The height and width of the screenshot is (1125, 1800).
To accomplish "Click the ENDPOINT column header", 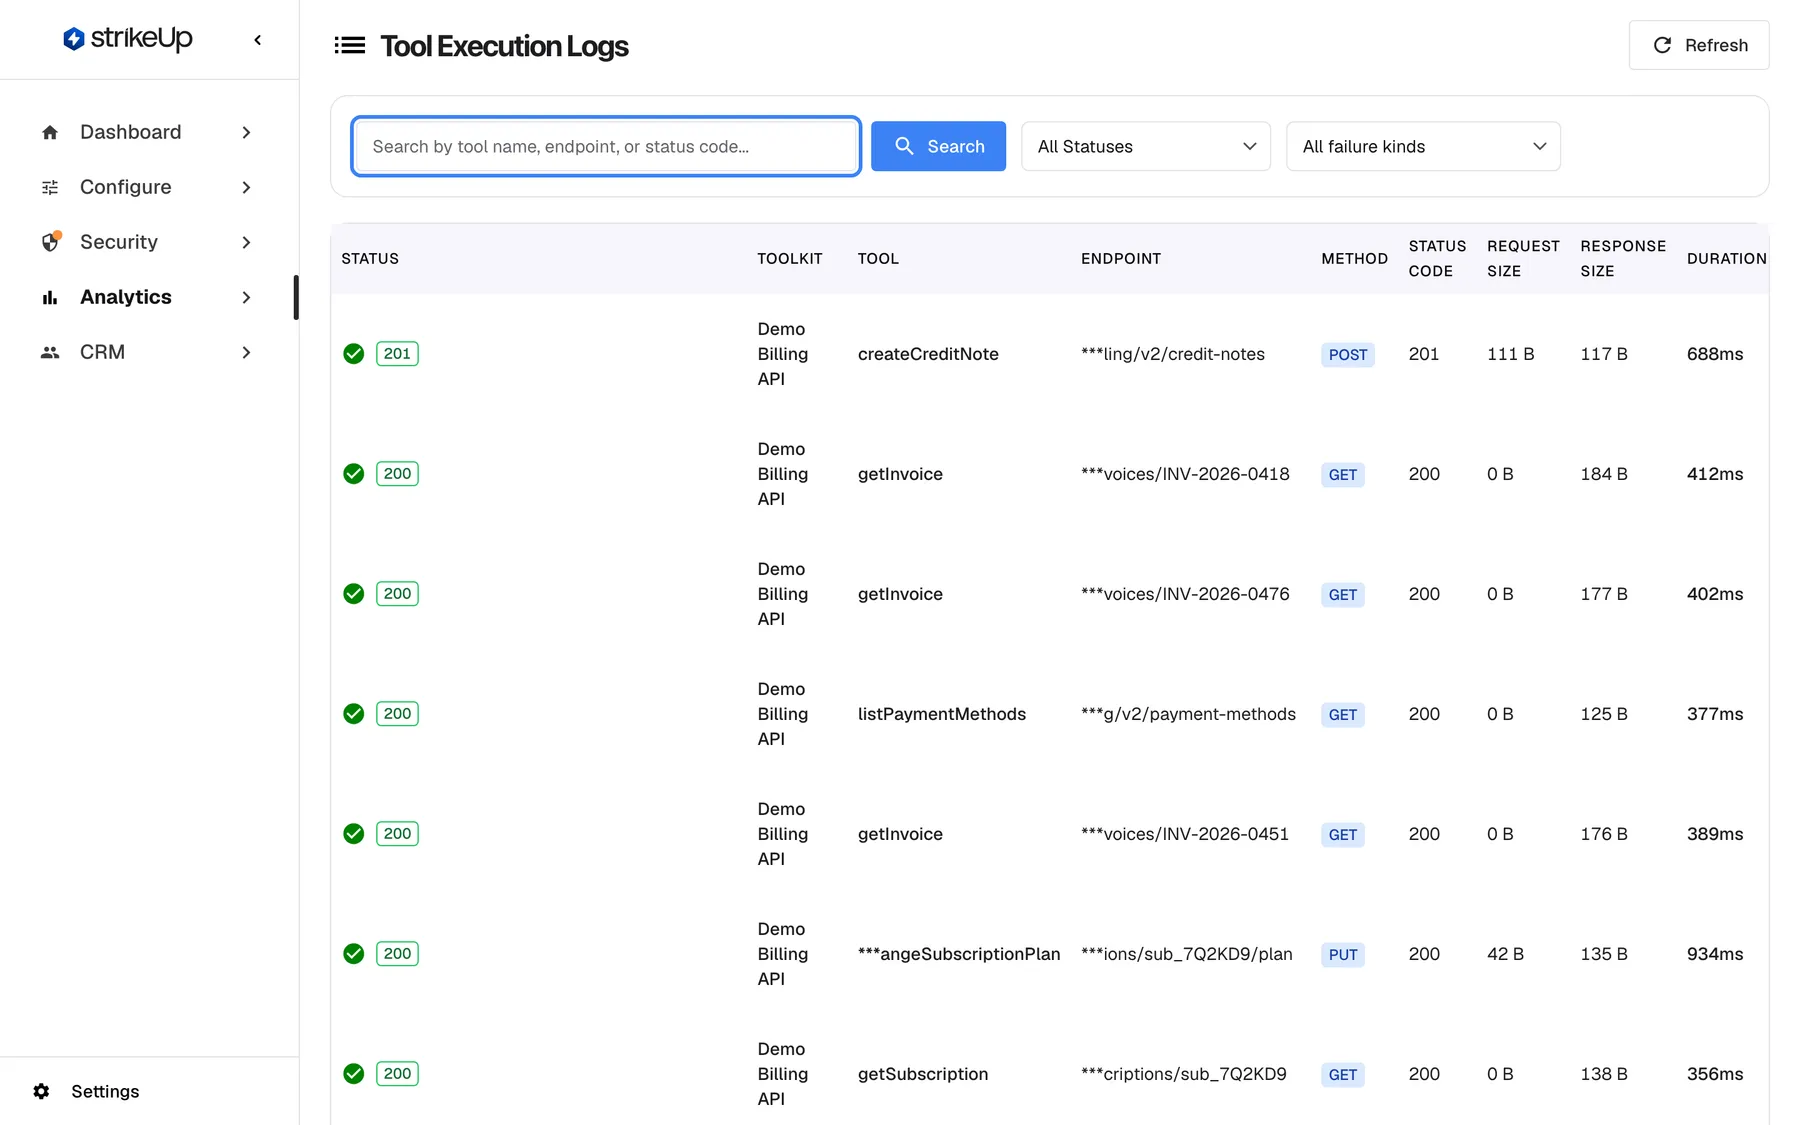I will tap(1121, 259).
